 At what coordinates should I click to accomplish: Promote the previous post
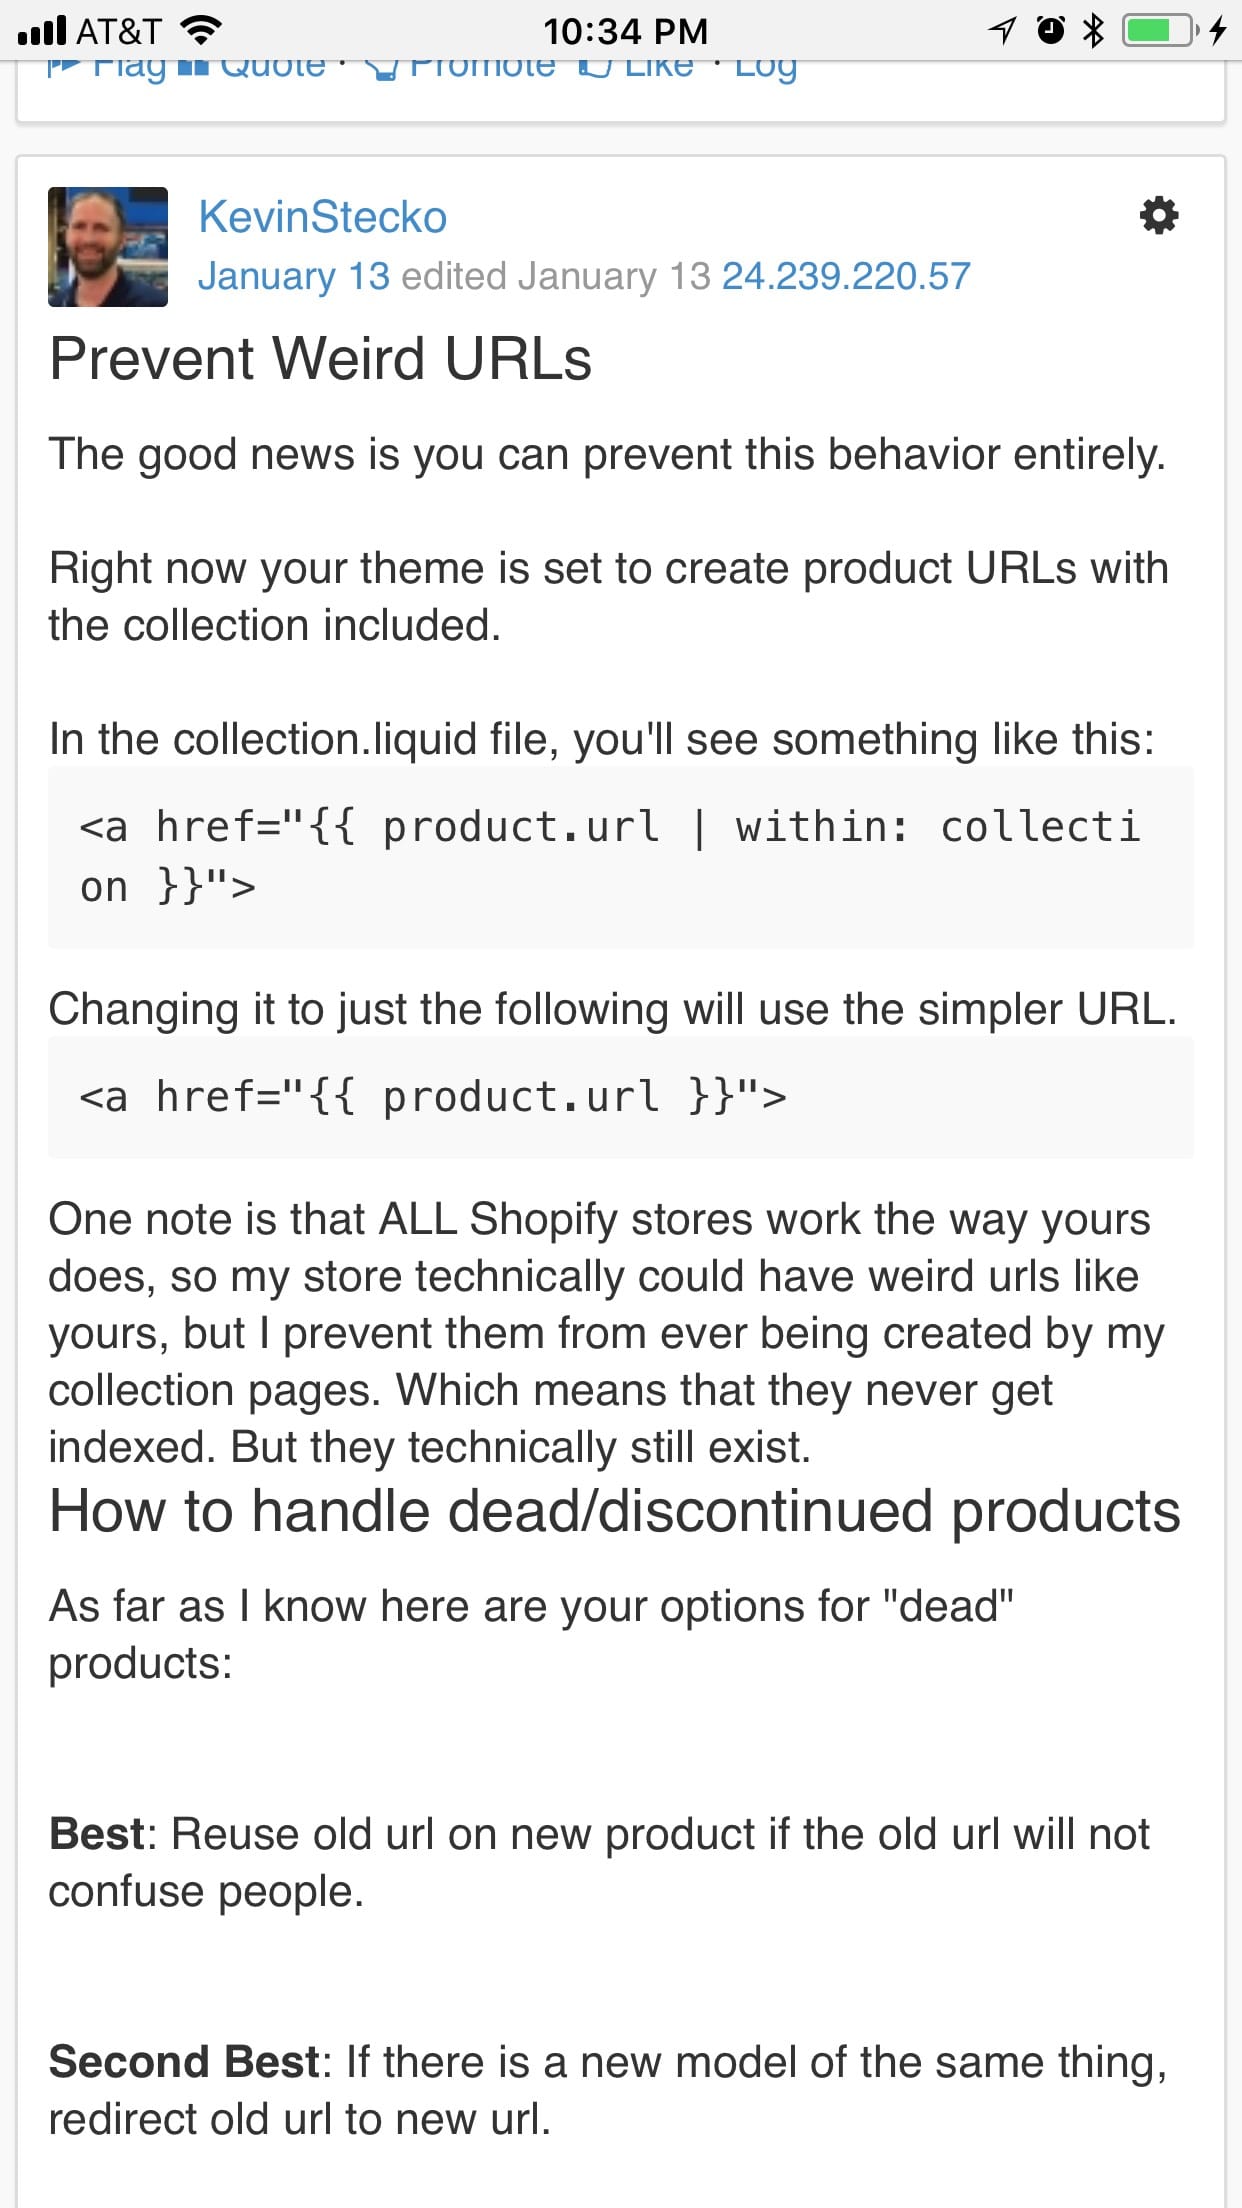coord(462,68)
